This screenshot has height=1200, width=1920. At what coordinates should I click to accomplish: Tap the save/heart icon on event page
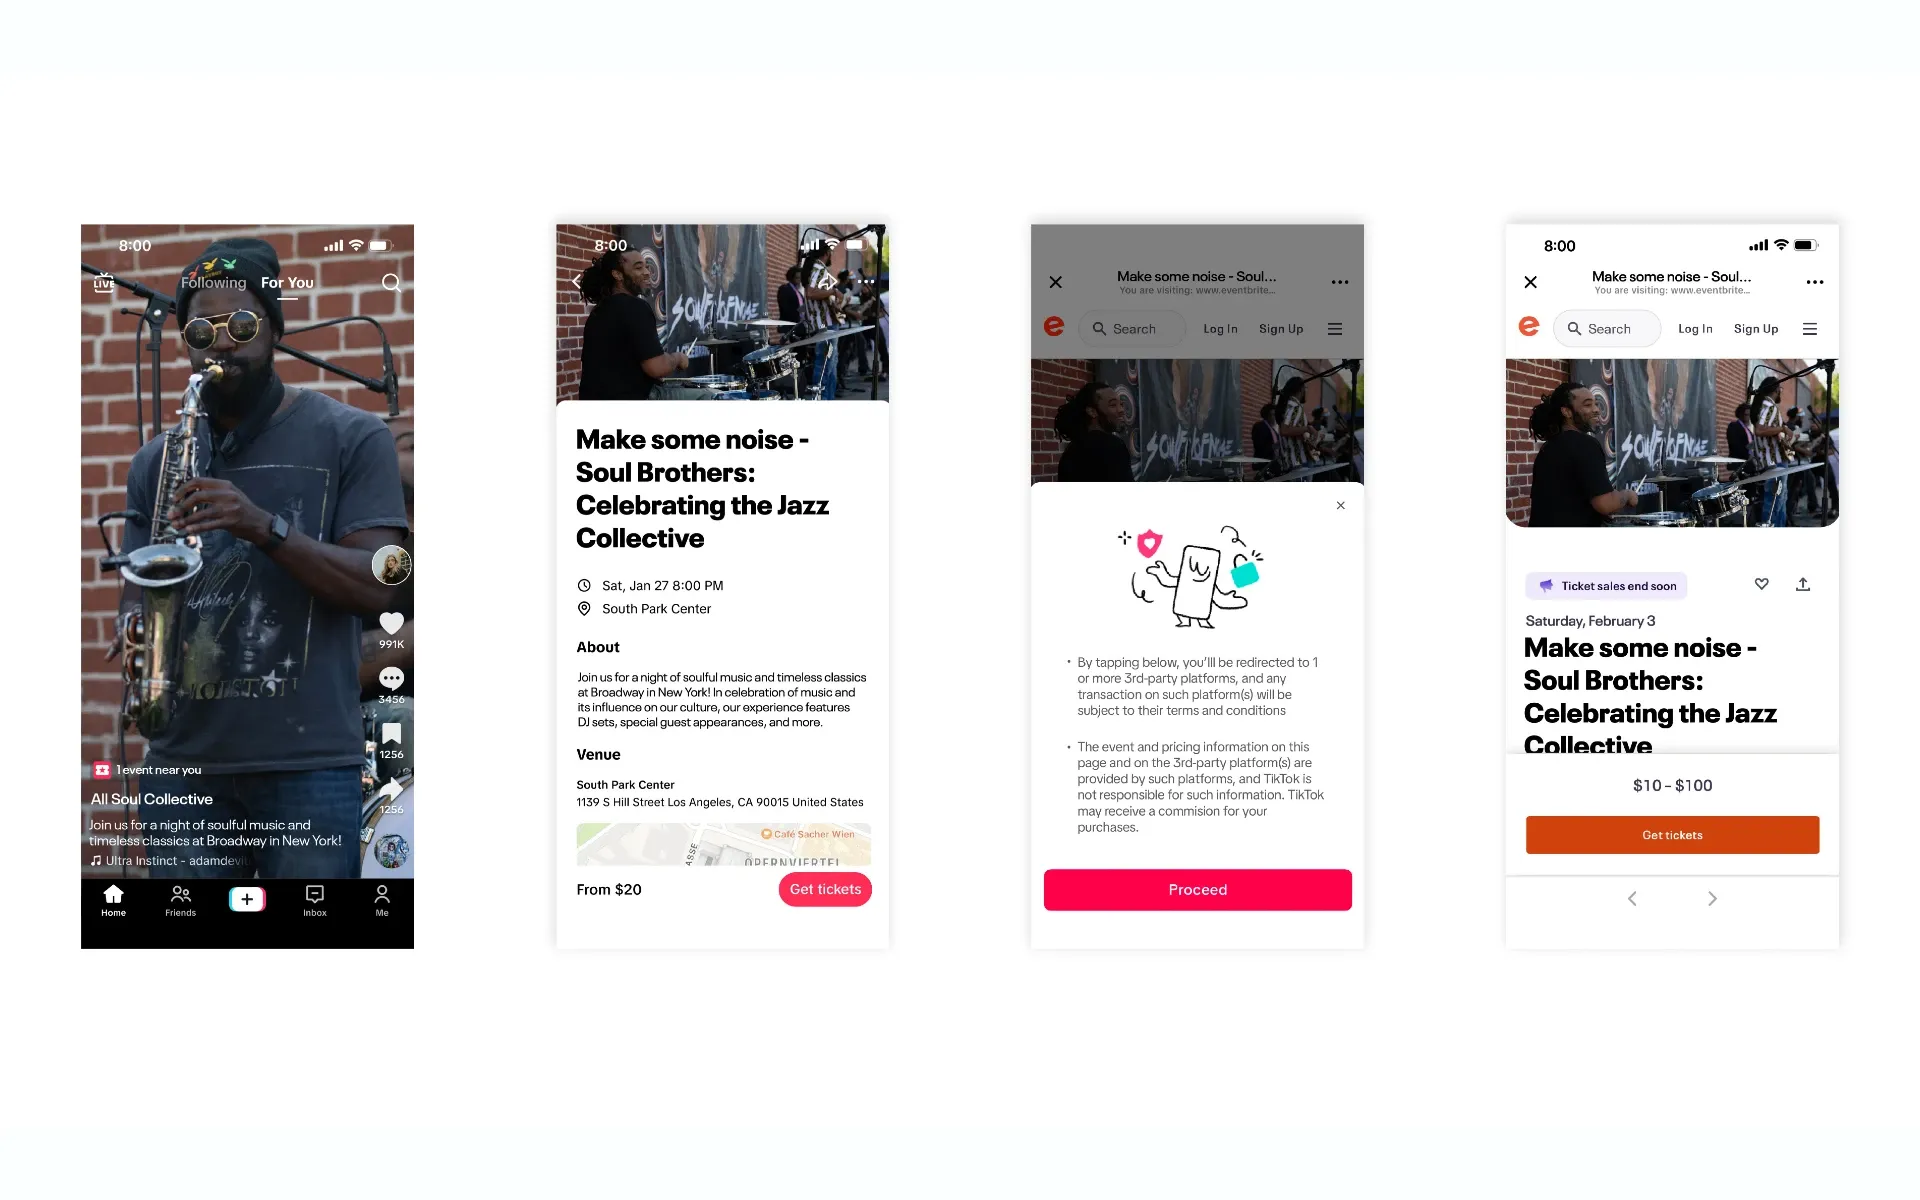(x=1761, y=585)
